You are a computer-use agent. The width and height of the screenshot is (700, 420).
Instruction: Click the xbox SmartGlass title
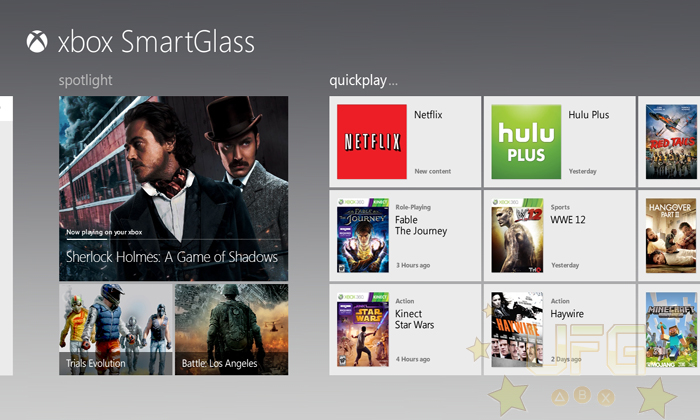156,42
